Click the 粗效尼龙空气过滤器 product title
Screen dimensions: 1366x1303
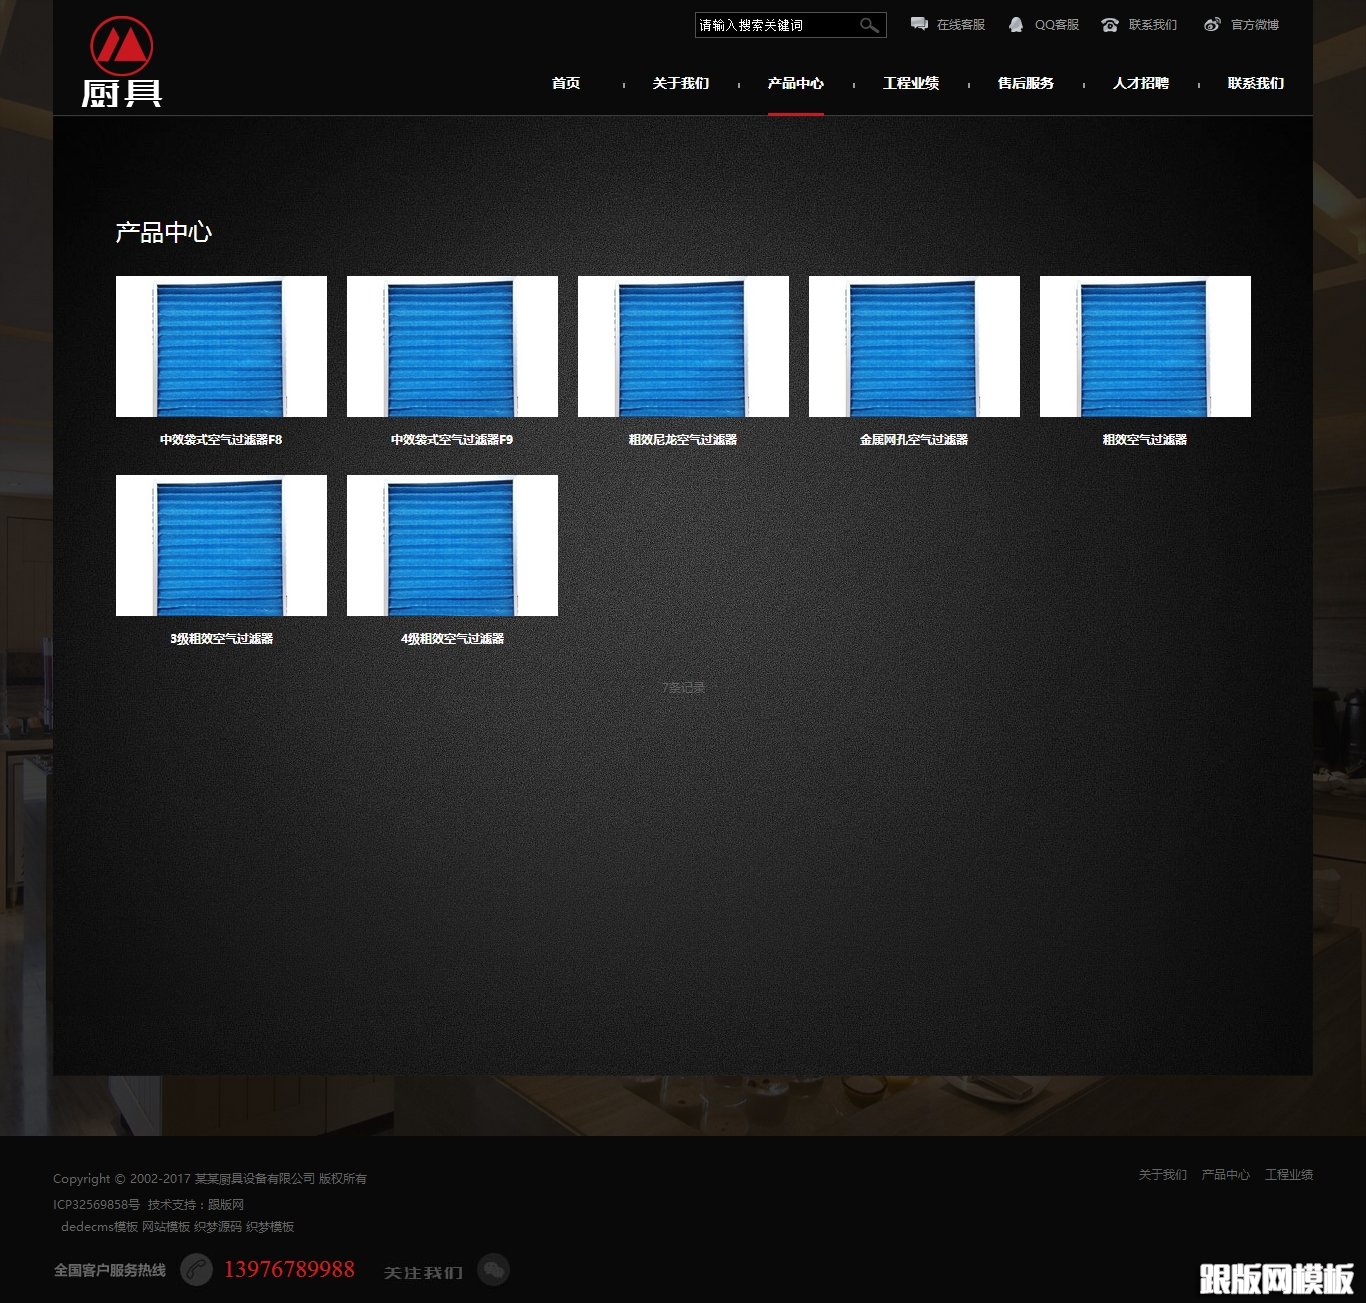tap(683, 439)
